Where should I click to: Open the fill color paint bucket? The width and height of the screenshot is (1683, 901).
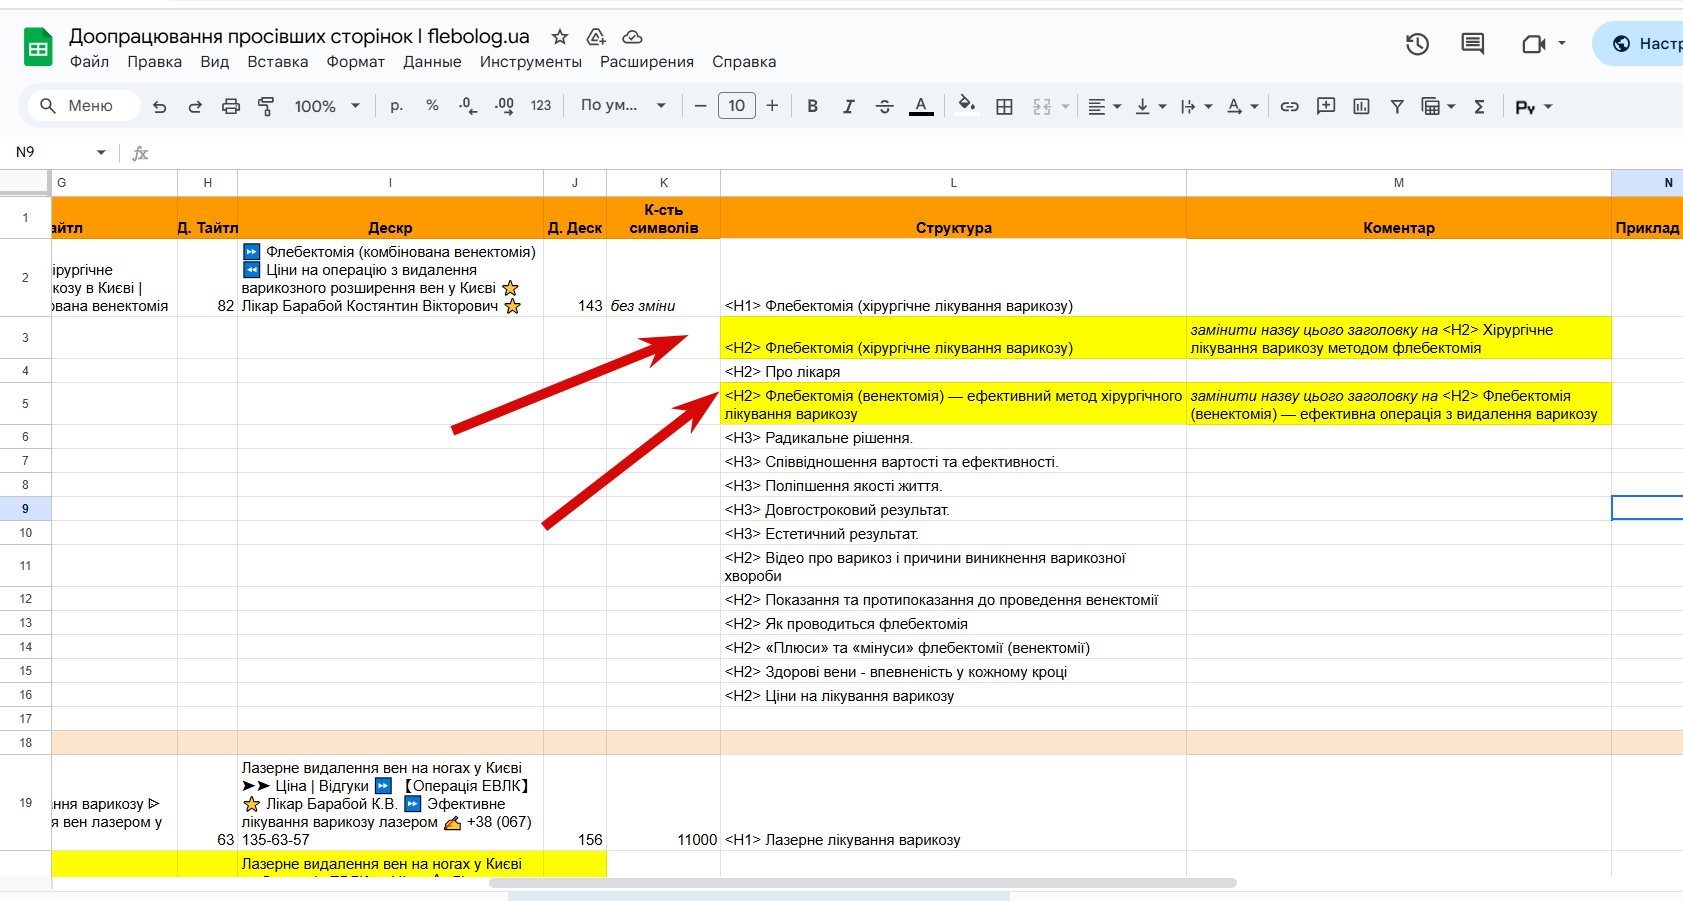[x=966, y=105]
